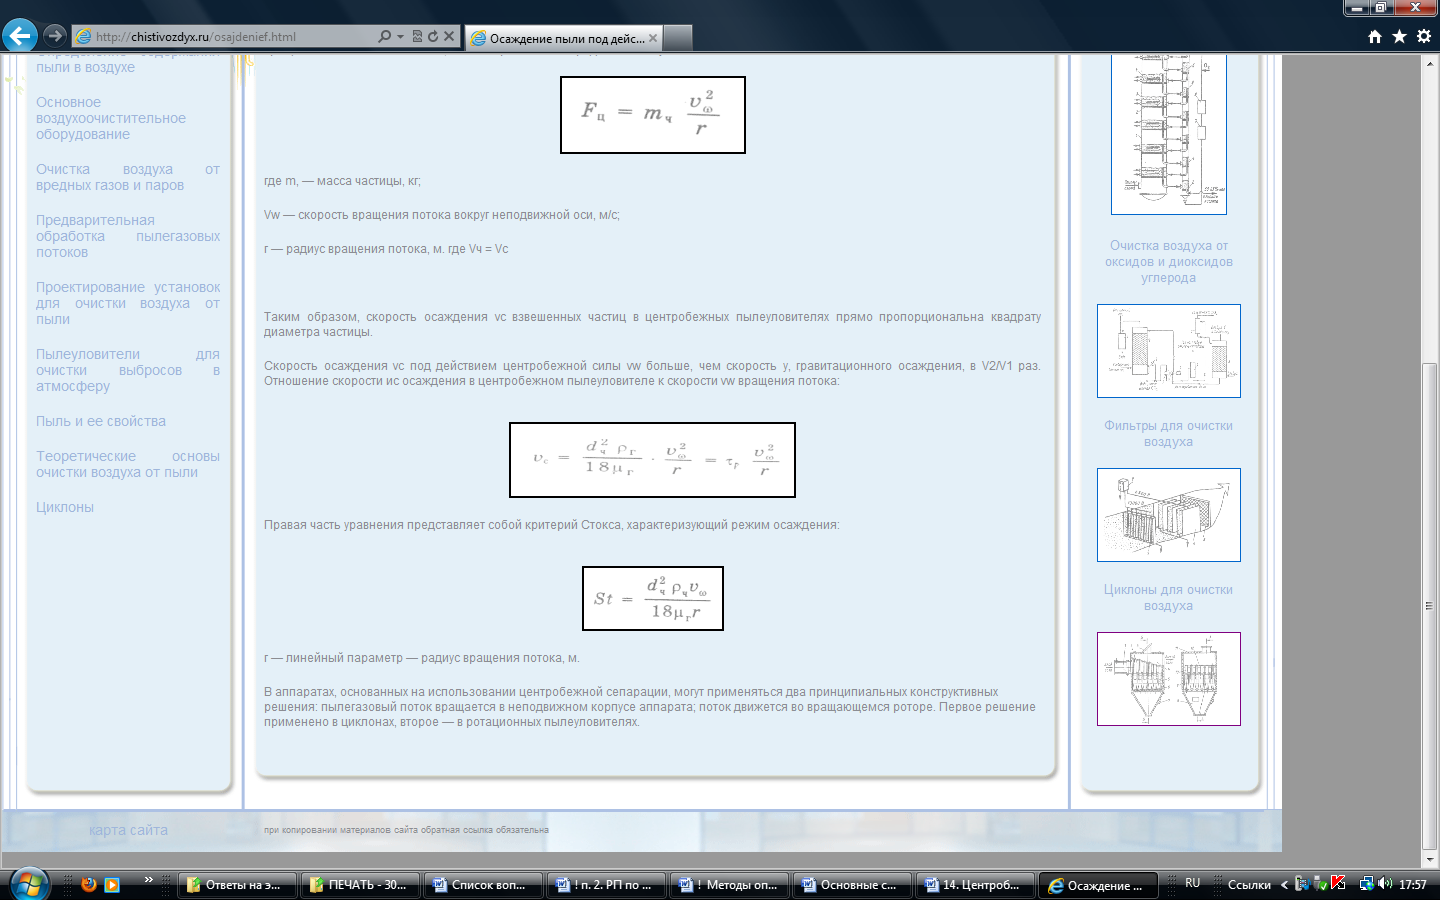The image size is (1440, 900).
Task: Go back with the browser Back arrow
Action: (x=19, y=36)
